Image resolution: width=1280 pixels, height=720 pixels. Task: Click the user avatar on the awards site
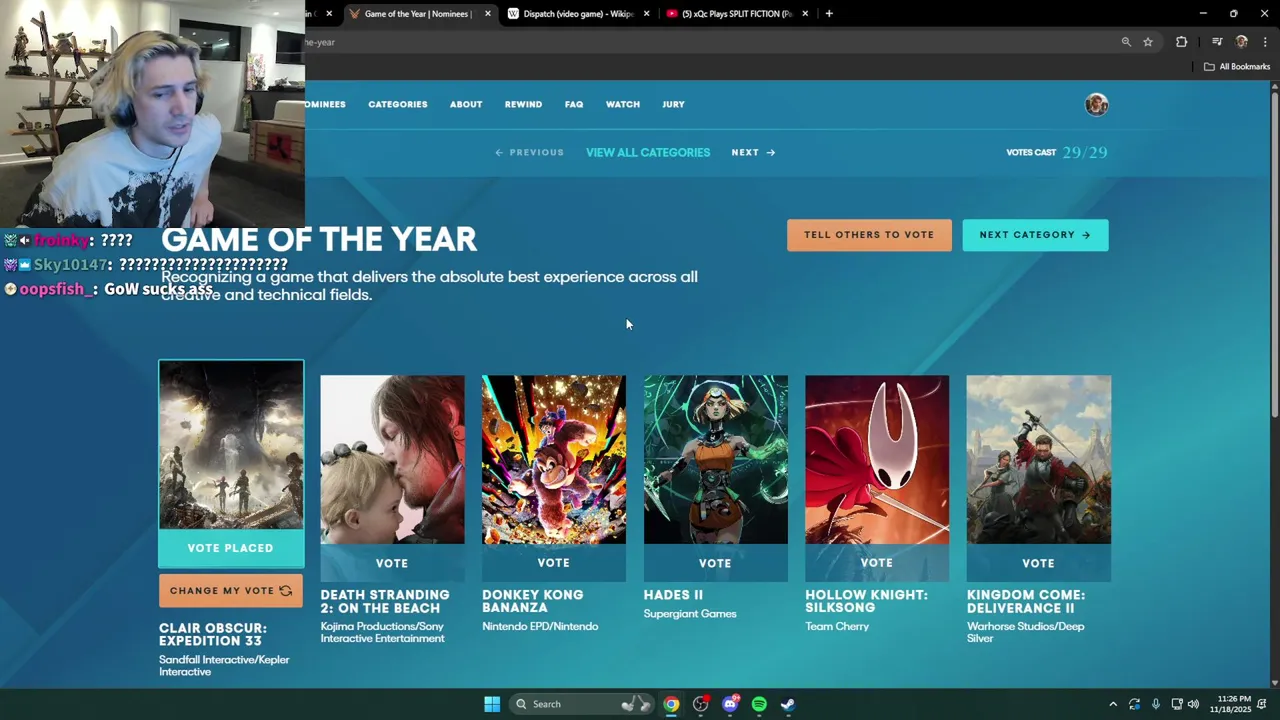point(1097,105)
